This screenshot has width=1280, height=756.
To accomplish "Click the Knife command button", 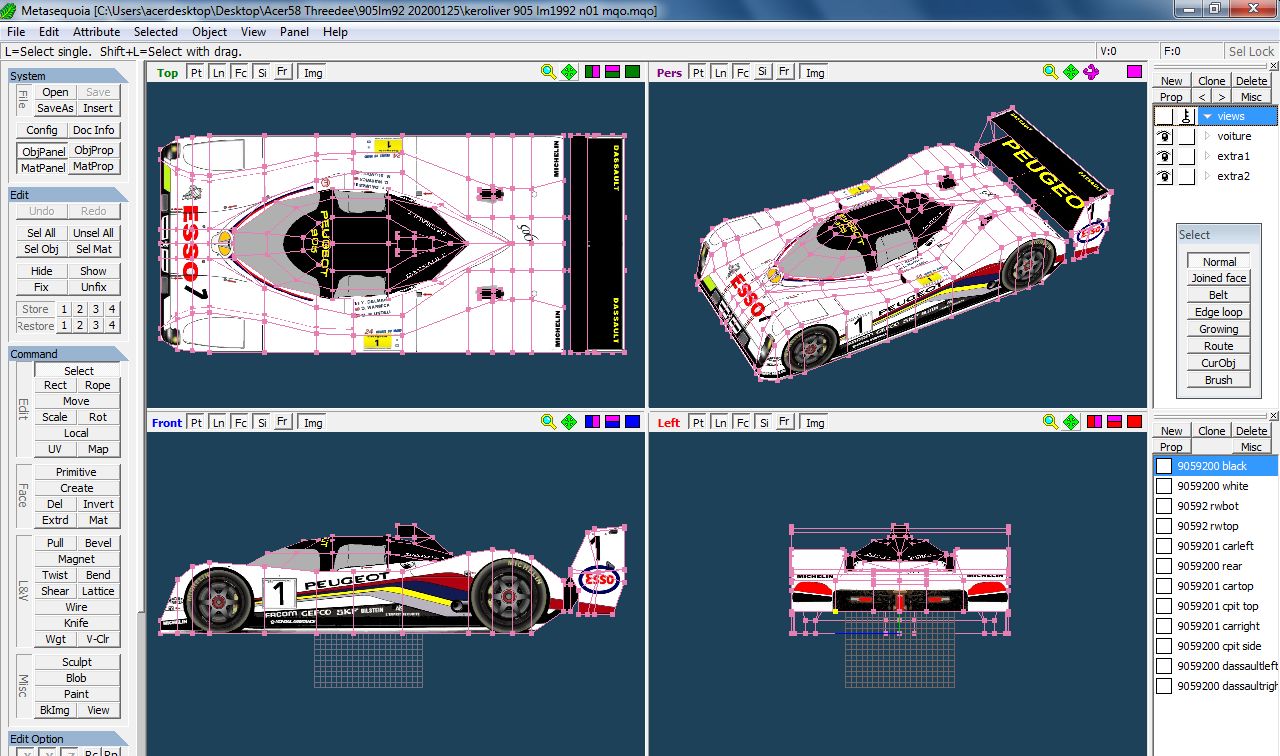I will (x=76, y=623).
